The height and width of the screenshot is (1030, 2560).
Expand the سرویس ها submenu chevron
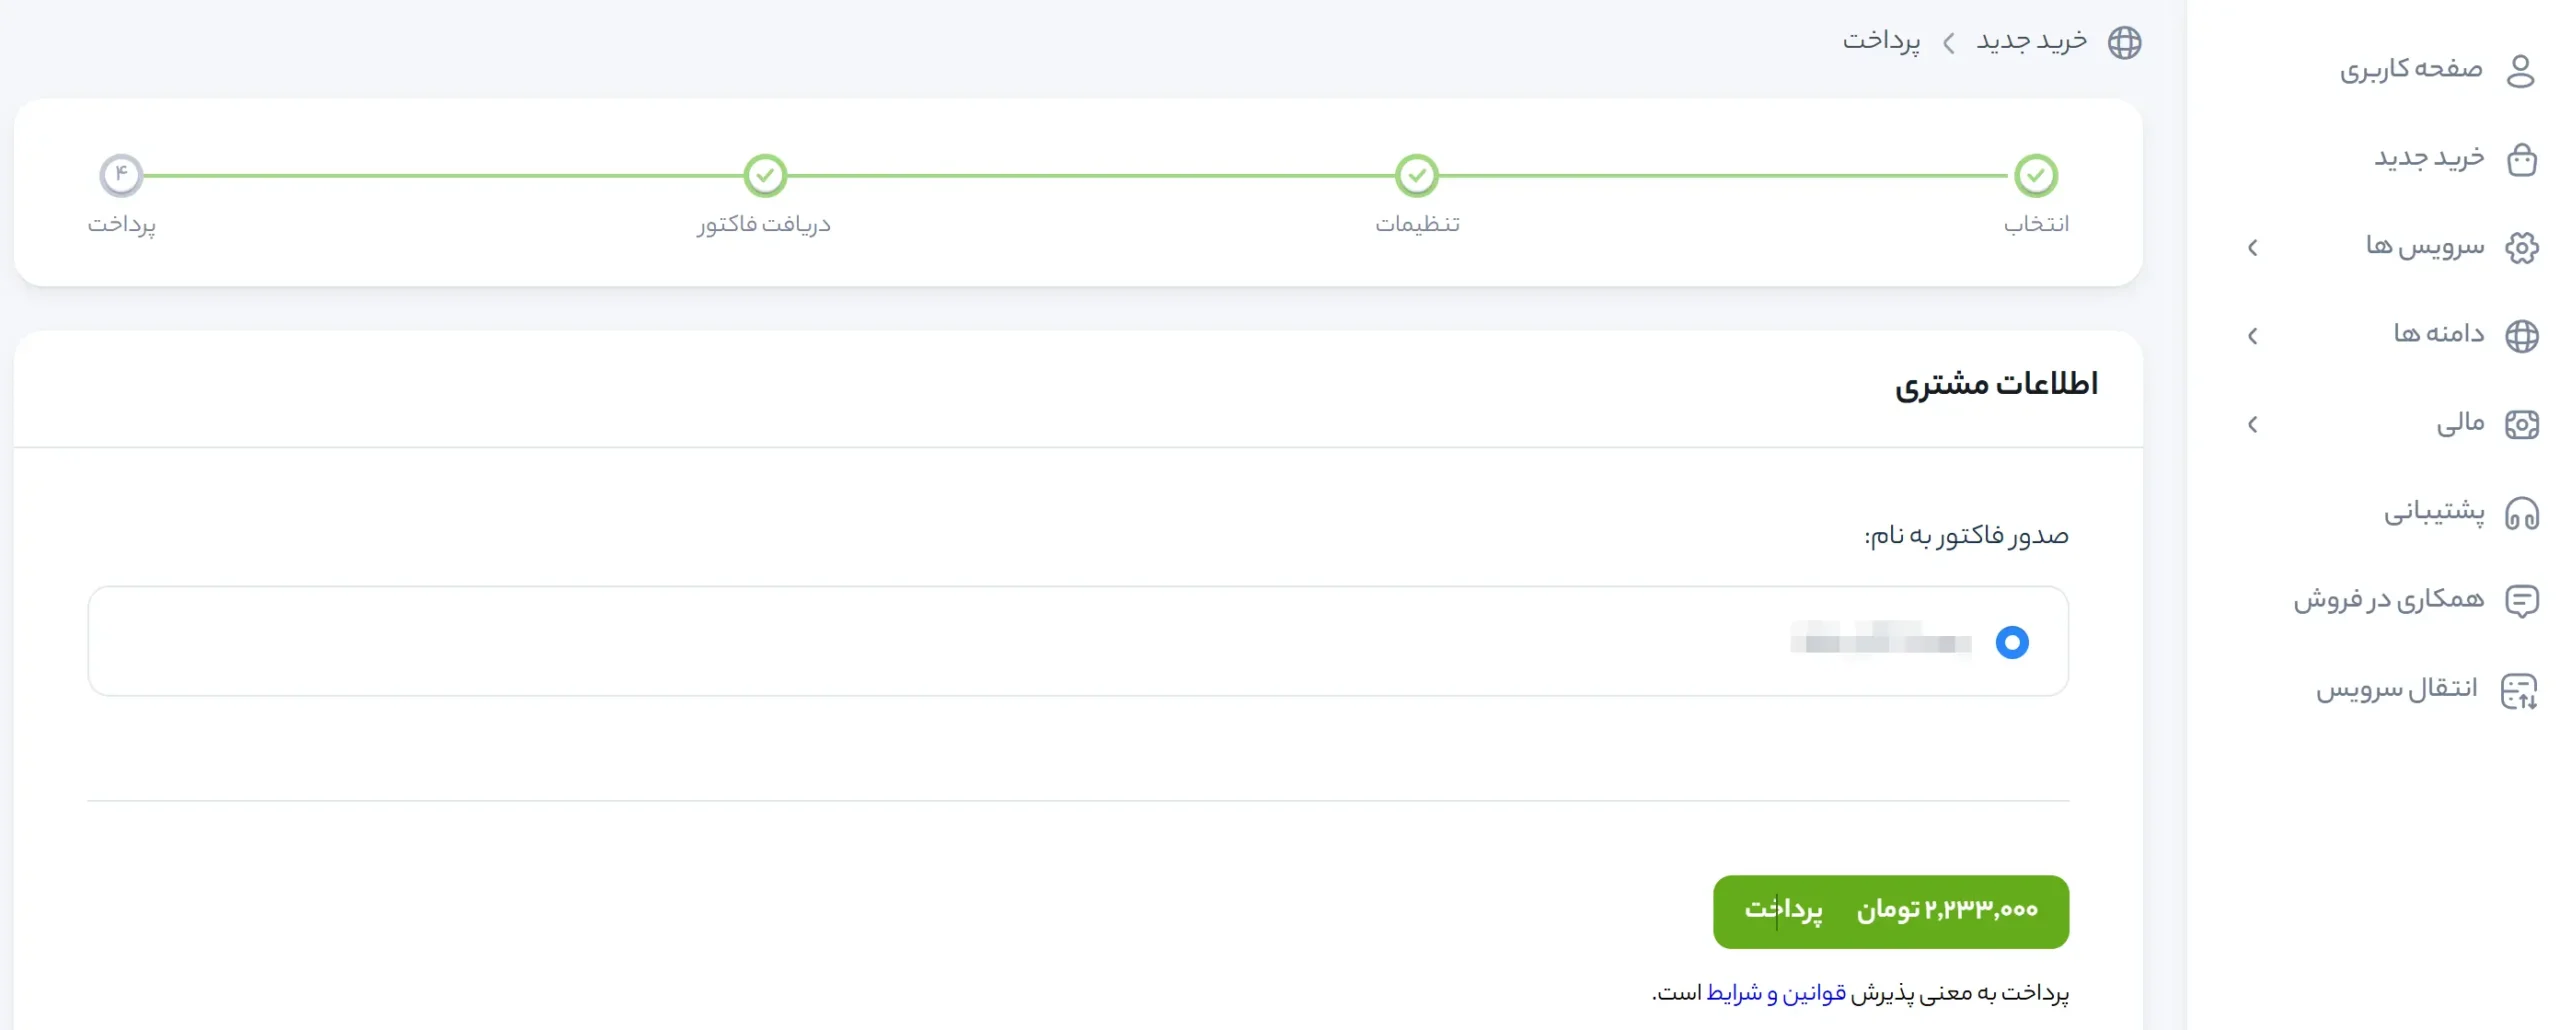coord(2252,247)
